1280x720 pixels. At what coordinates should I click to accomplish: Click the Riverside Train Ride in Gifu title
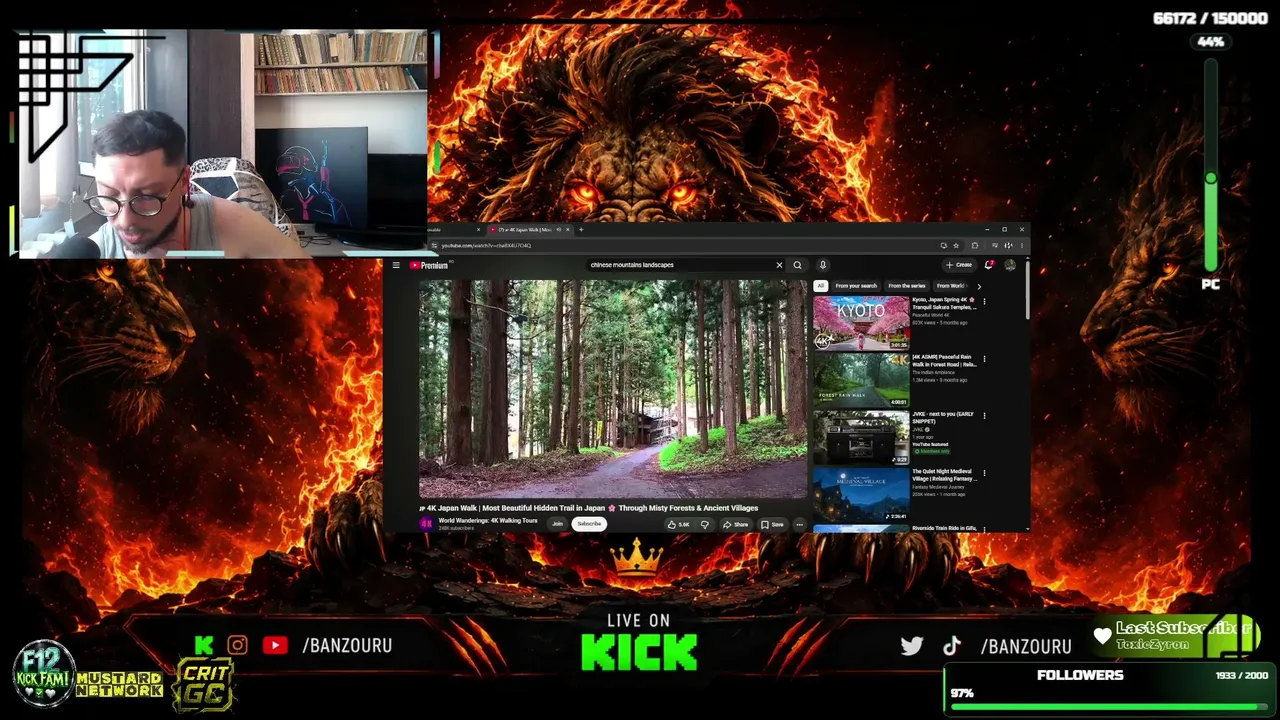pyautogui.click(x=944, y=528)
